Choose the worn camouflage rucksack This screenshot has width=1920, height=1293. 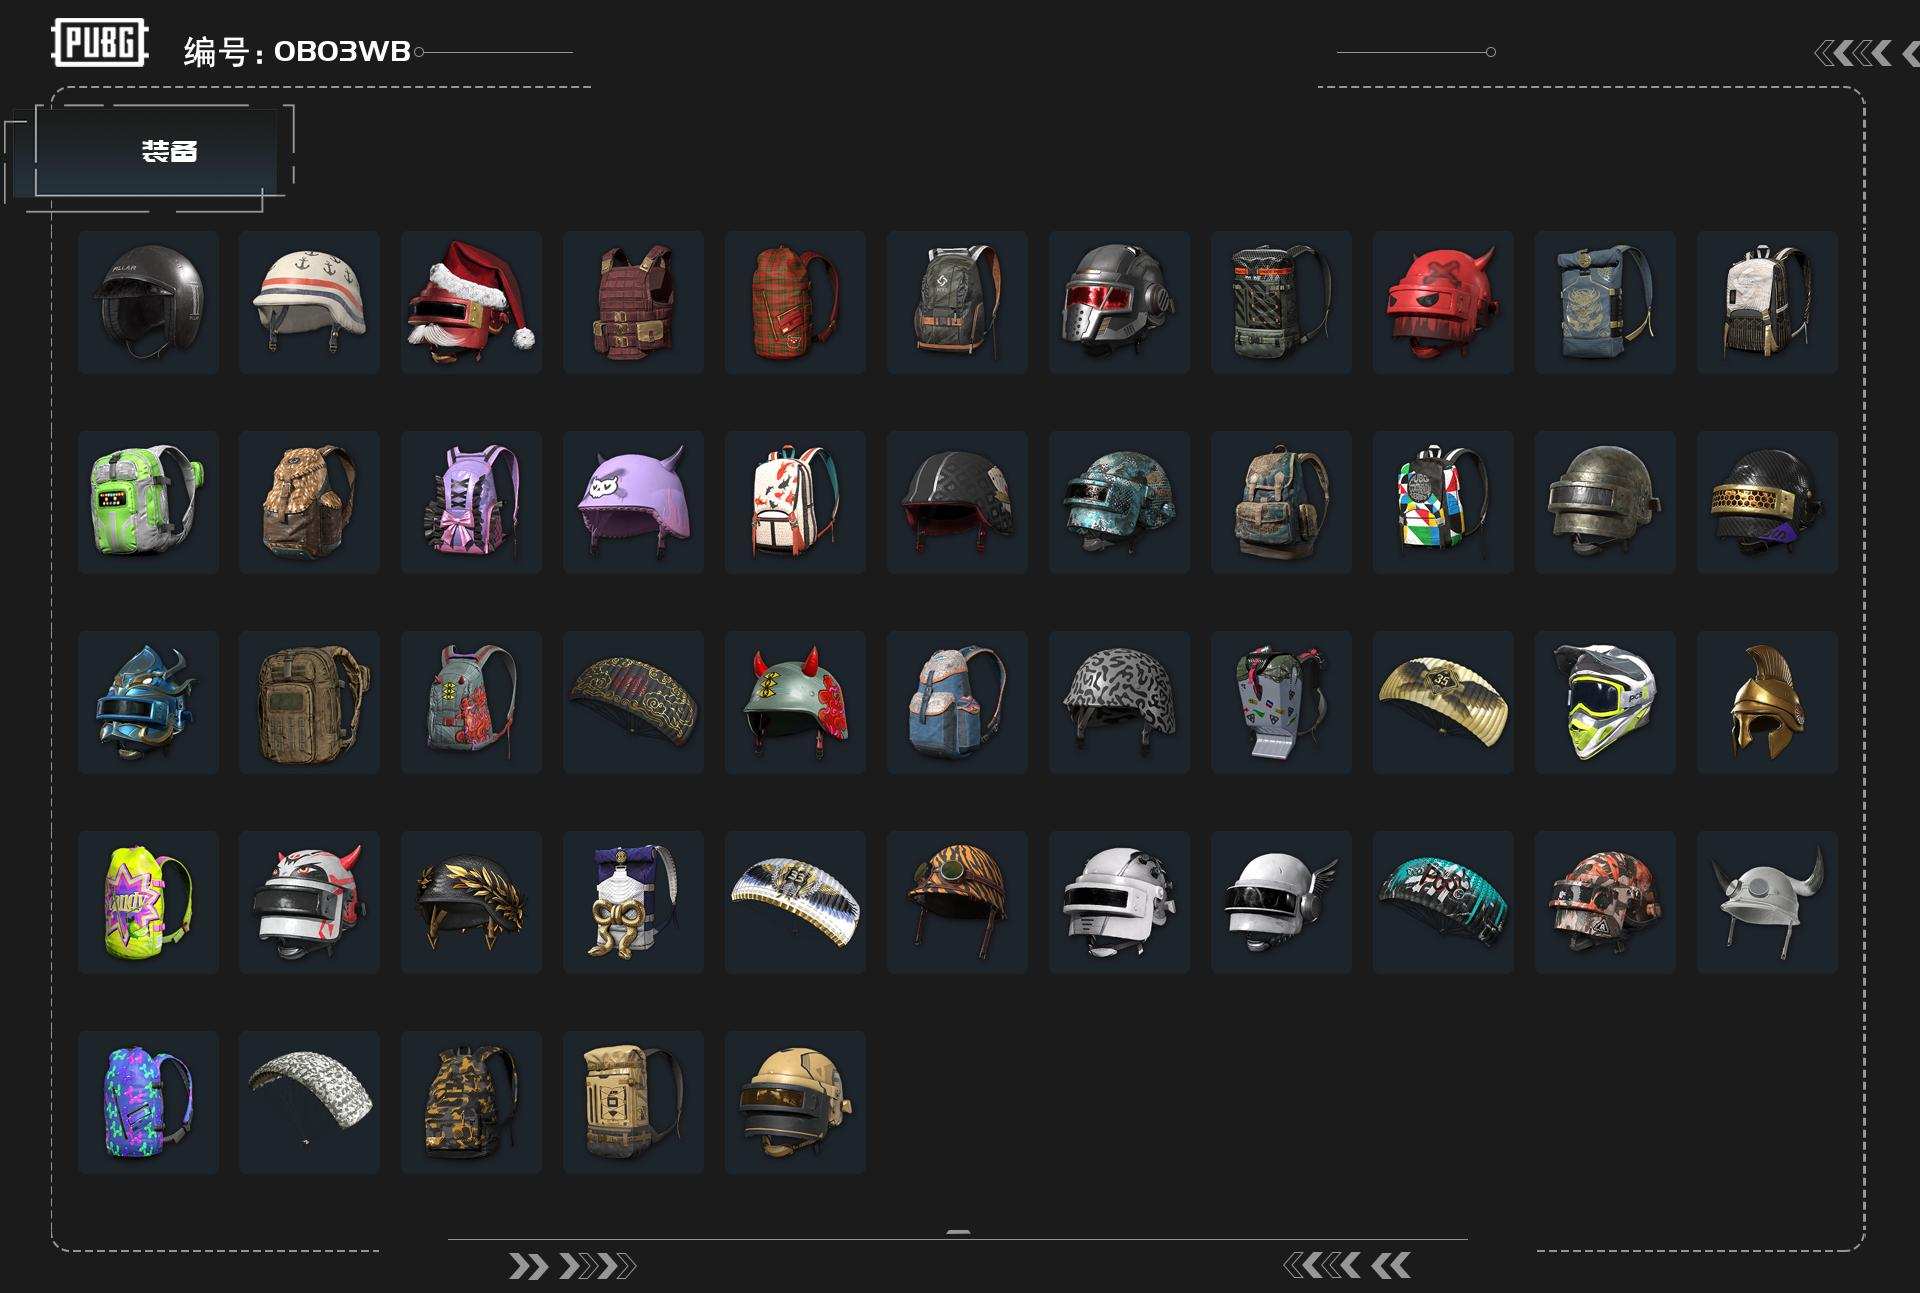(1282, 502)
